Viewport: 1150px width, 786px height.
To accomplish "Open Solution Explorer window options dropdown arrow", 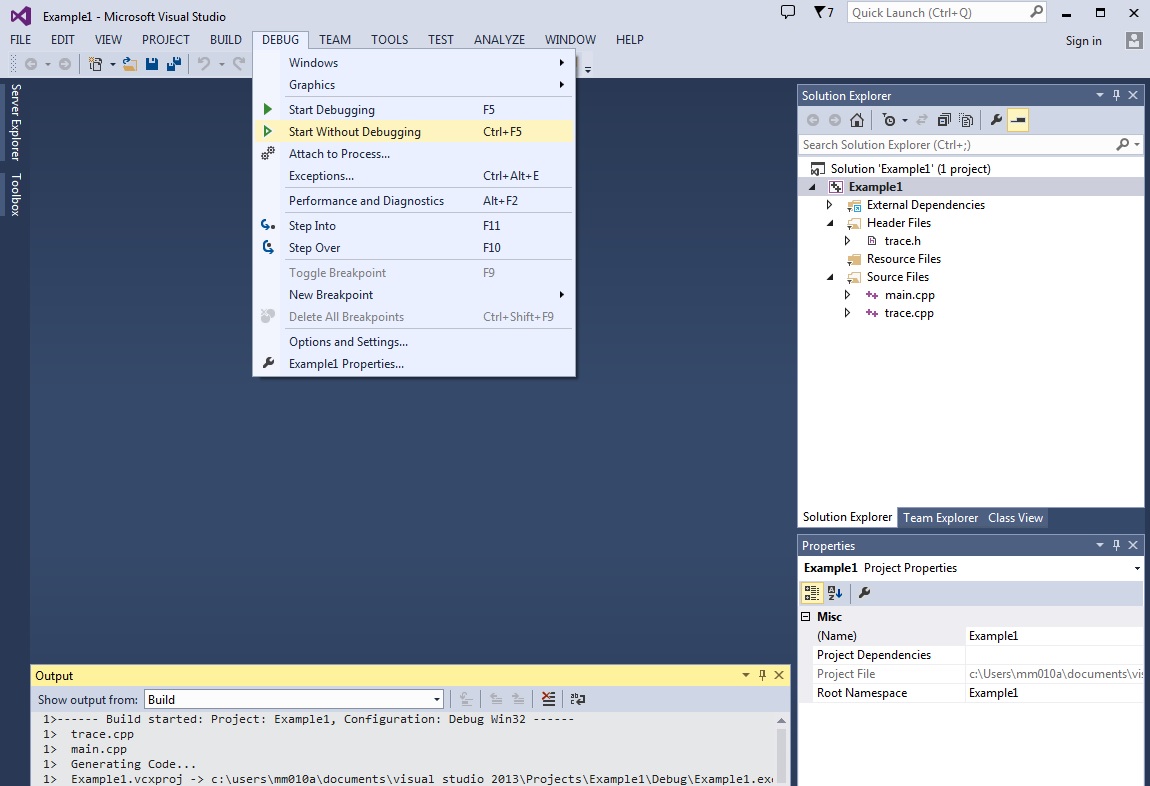I will (x=1099, y=95).
